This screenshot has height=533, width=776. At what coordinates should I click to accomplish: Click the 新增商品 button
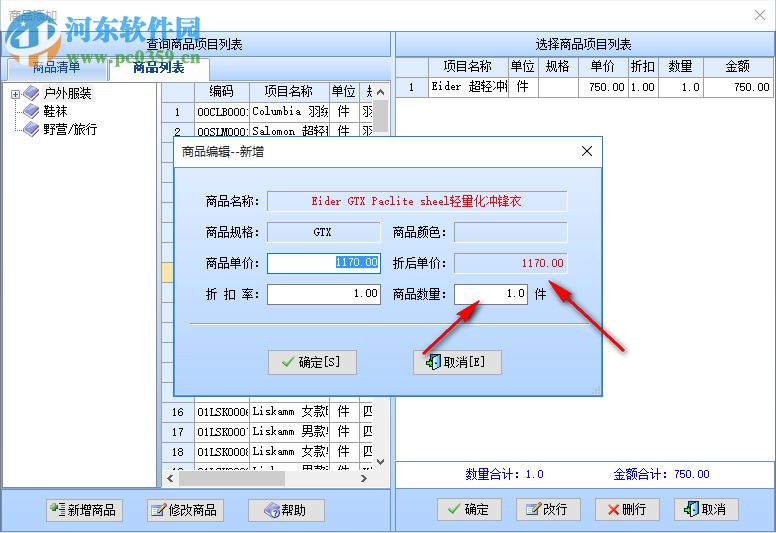tap(84, 510)
